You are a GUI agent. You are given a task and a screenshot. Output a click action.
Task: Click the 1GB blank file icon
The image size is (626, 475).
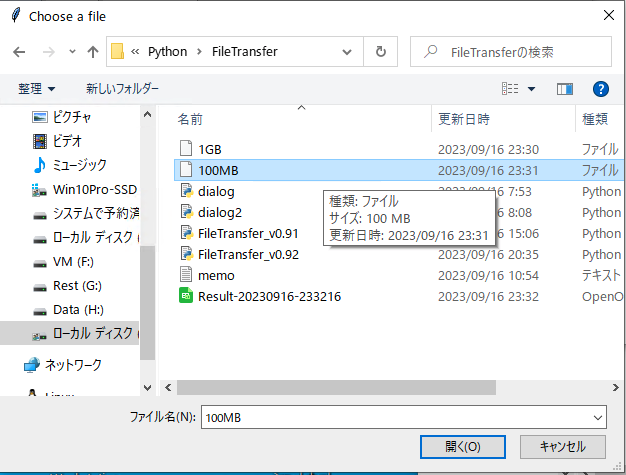(186, 148)
